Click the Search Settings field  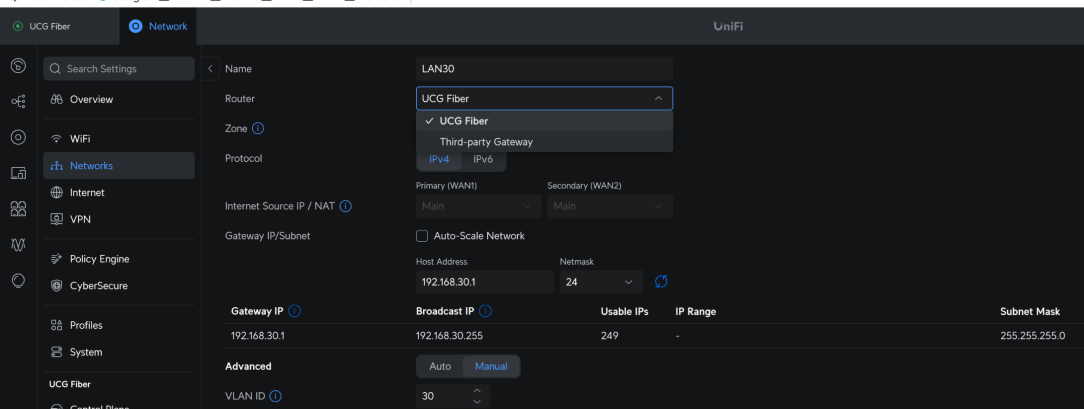[119, 69]
